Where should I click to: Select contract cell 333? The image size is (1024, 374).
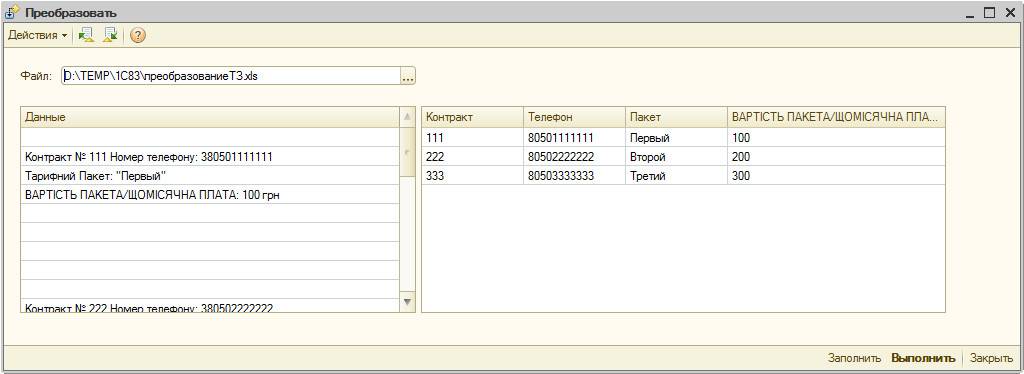click(472, 176)
